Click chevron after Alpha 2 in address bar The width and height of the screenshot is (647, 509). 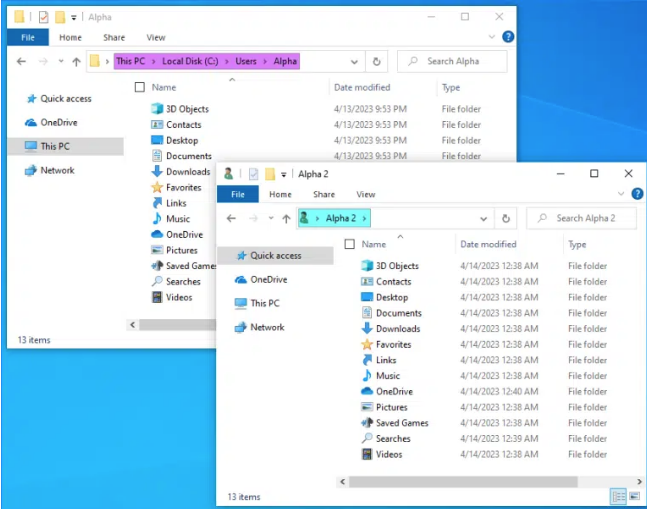[x=364, y=219]
